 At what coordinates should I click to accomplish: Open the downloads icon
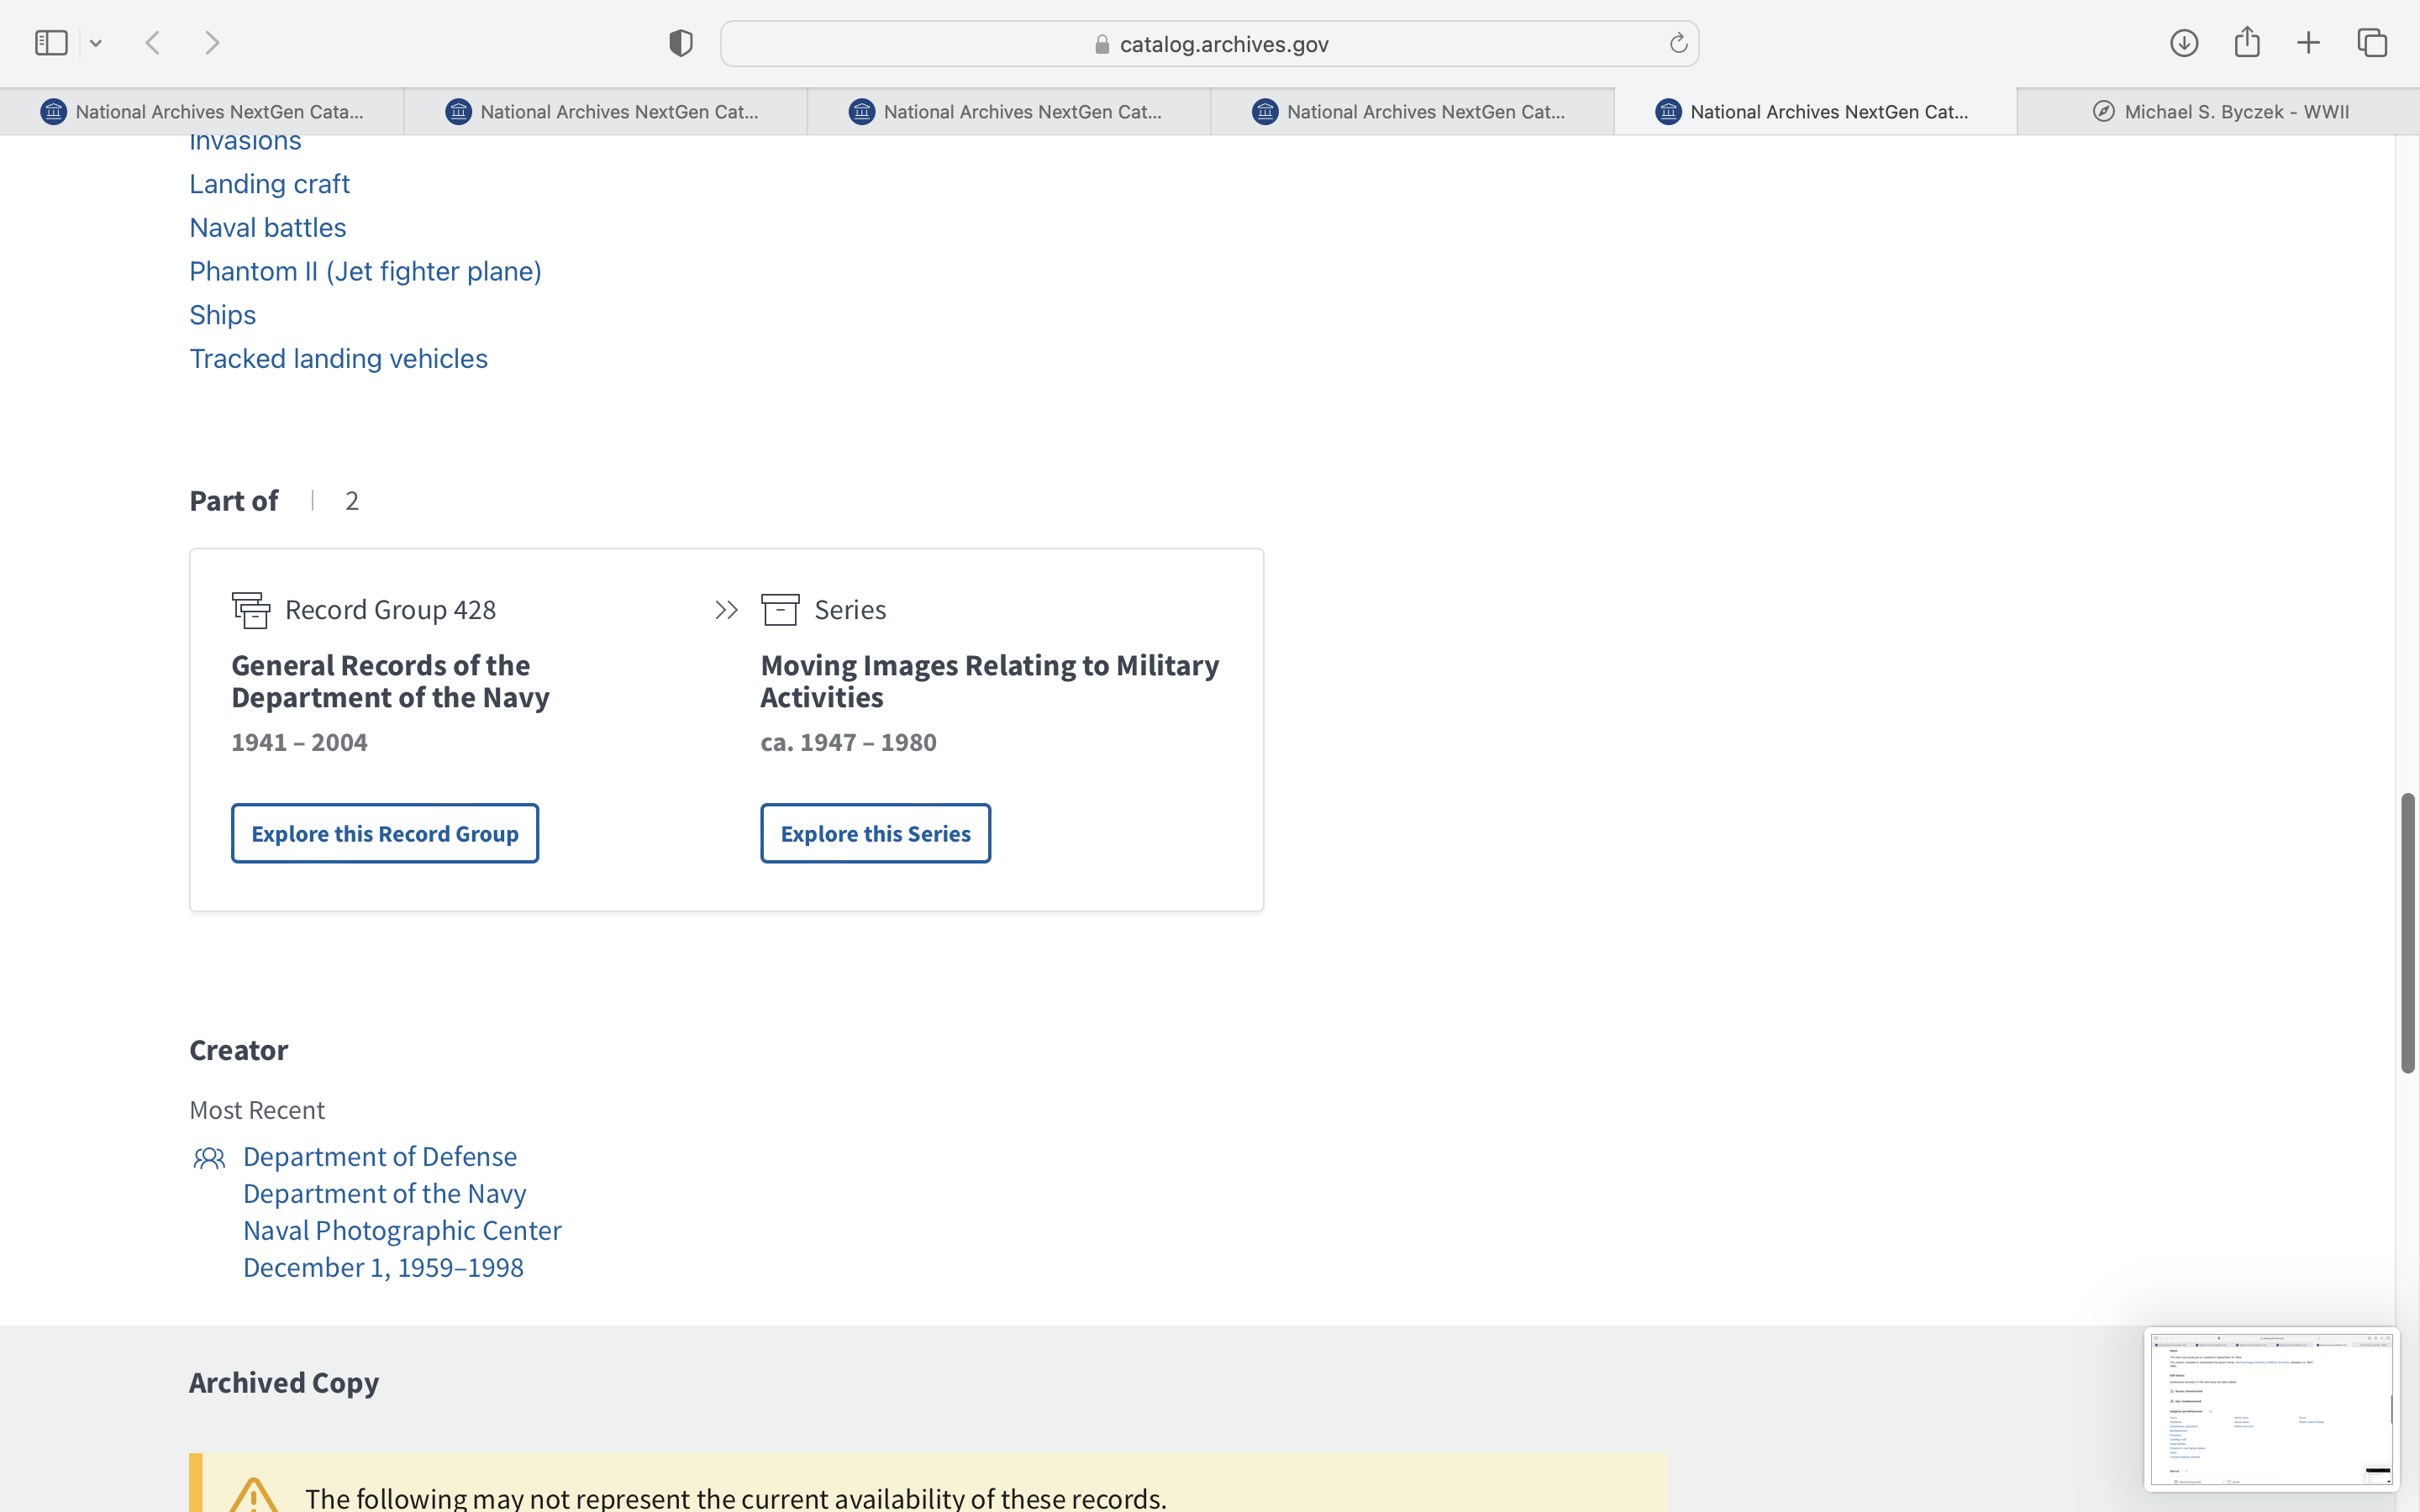(2184, 43)
